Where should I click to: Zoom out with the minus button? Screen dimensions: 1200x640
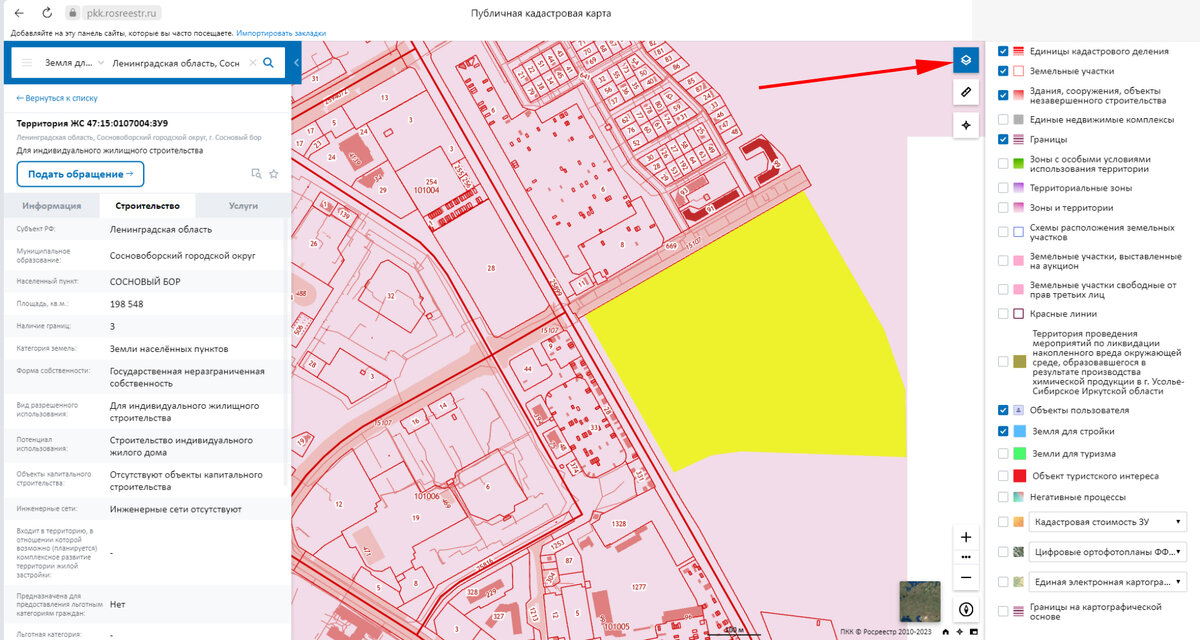pos(966,577)
